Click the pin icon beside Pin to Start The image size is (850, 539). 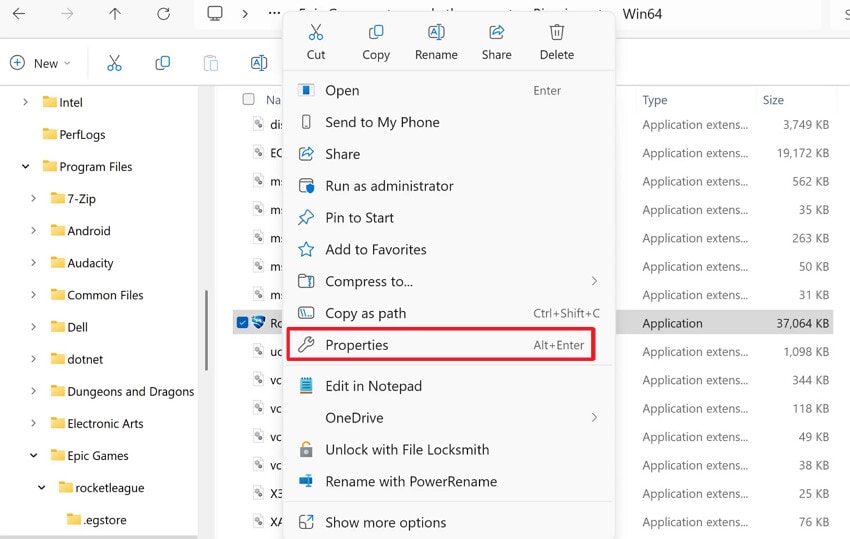click(x=306, y=217)
